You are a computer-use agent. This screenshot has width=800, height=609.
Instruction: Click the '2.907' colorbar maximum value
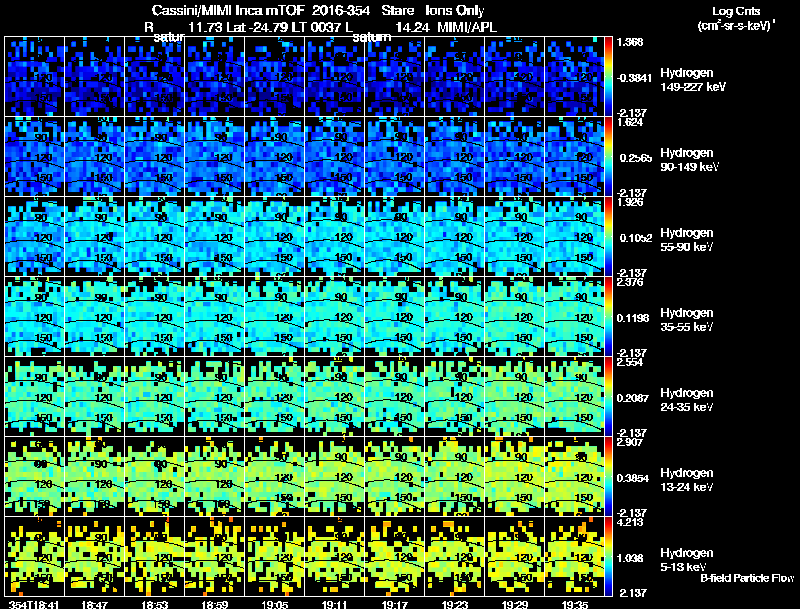coord(630,443)
